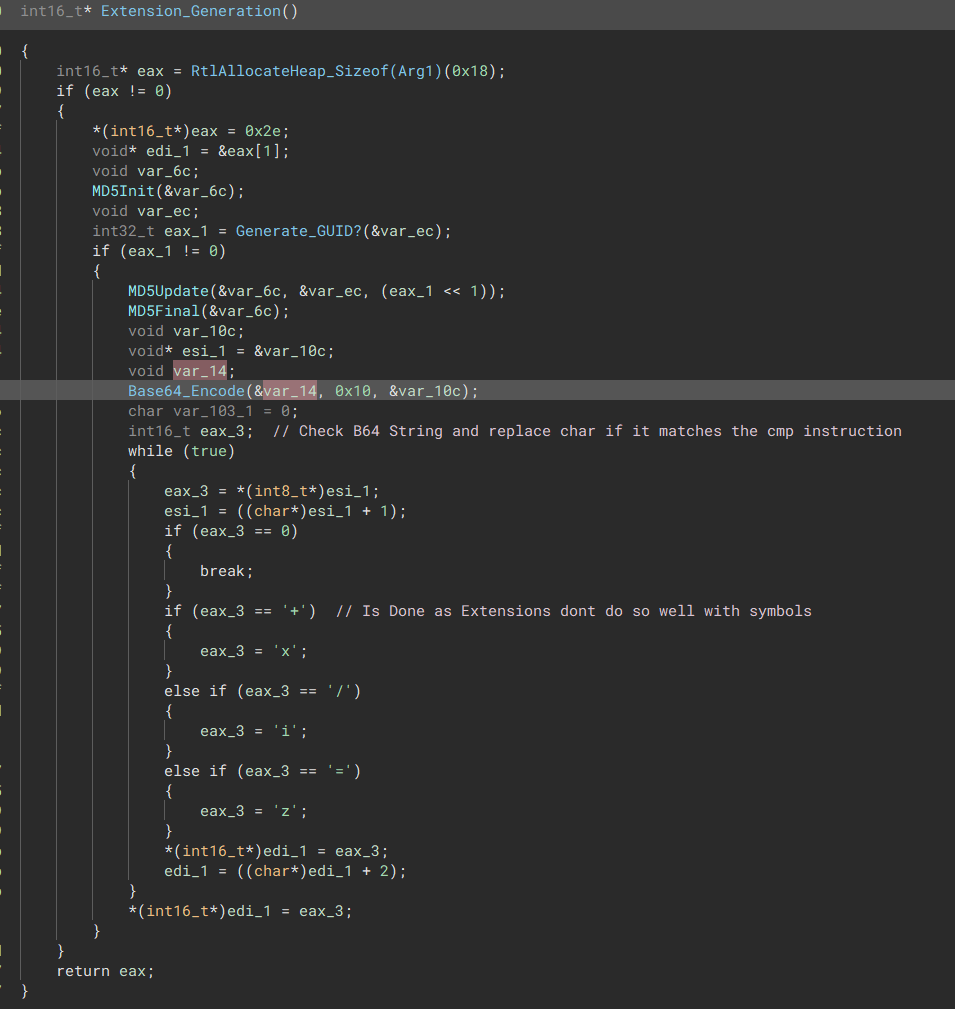Click the gutter marker beside Extension_Generation
Screen dimensions: 955x1009
point(3,11)
